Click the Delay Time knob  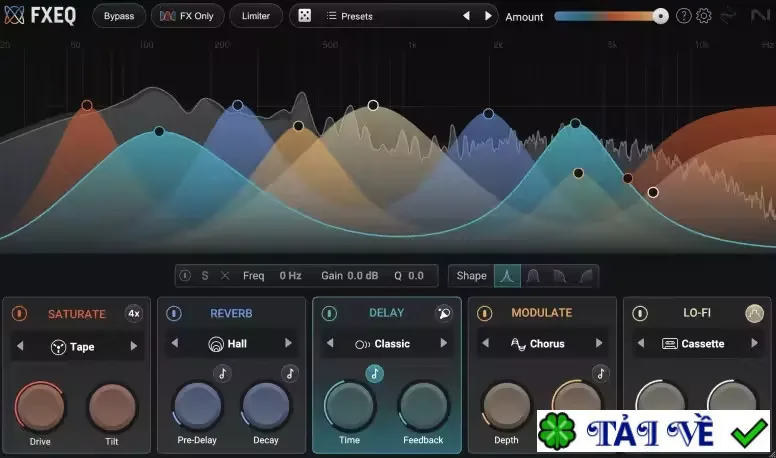349,405
